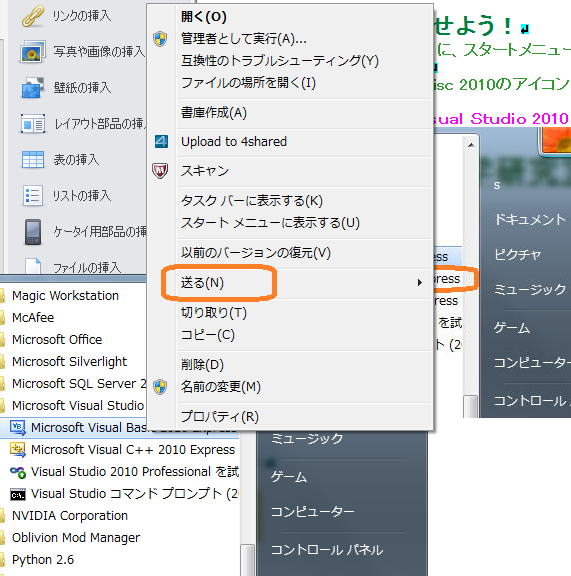
Task: Click the orange flower user picture thumbnail
Action: [556, 140]
